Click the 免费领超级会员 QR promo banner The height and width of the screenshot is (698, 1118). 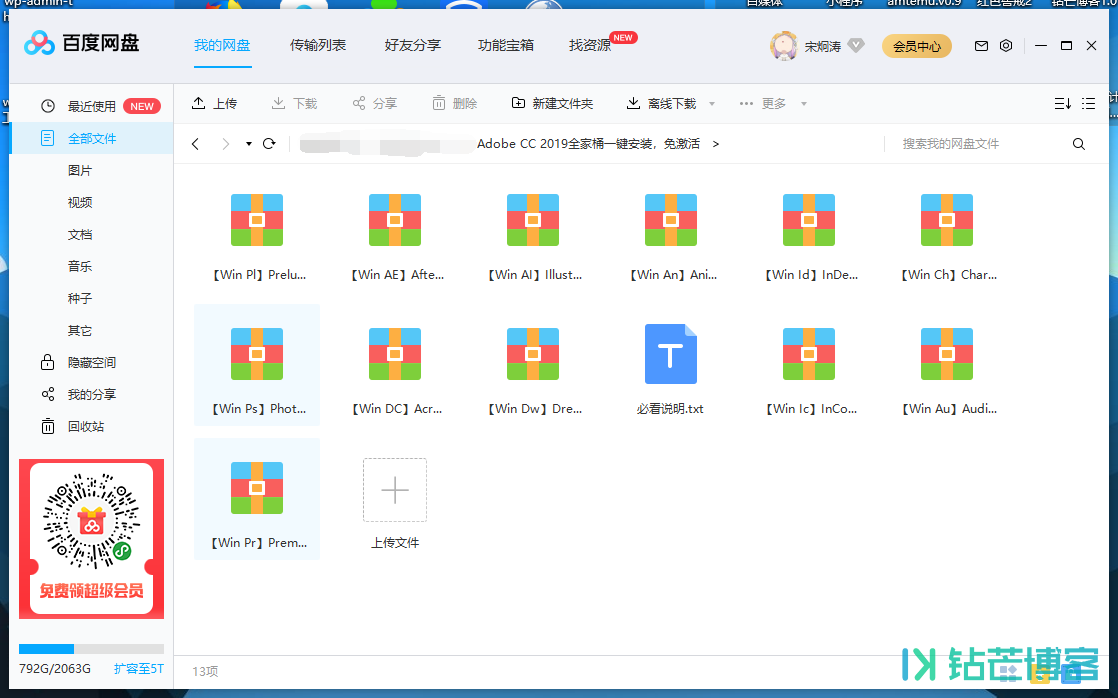click(91, 539)
